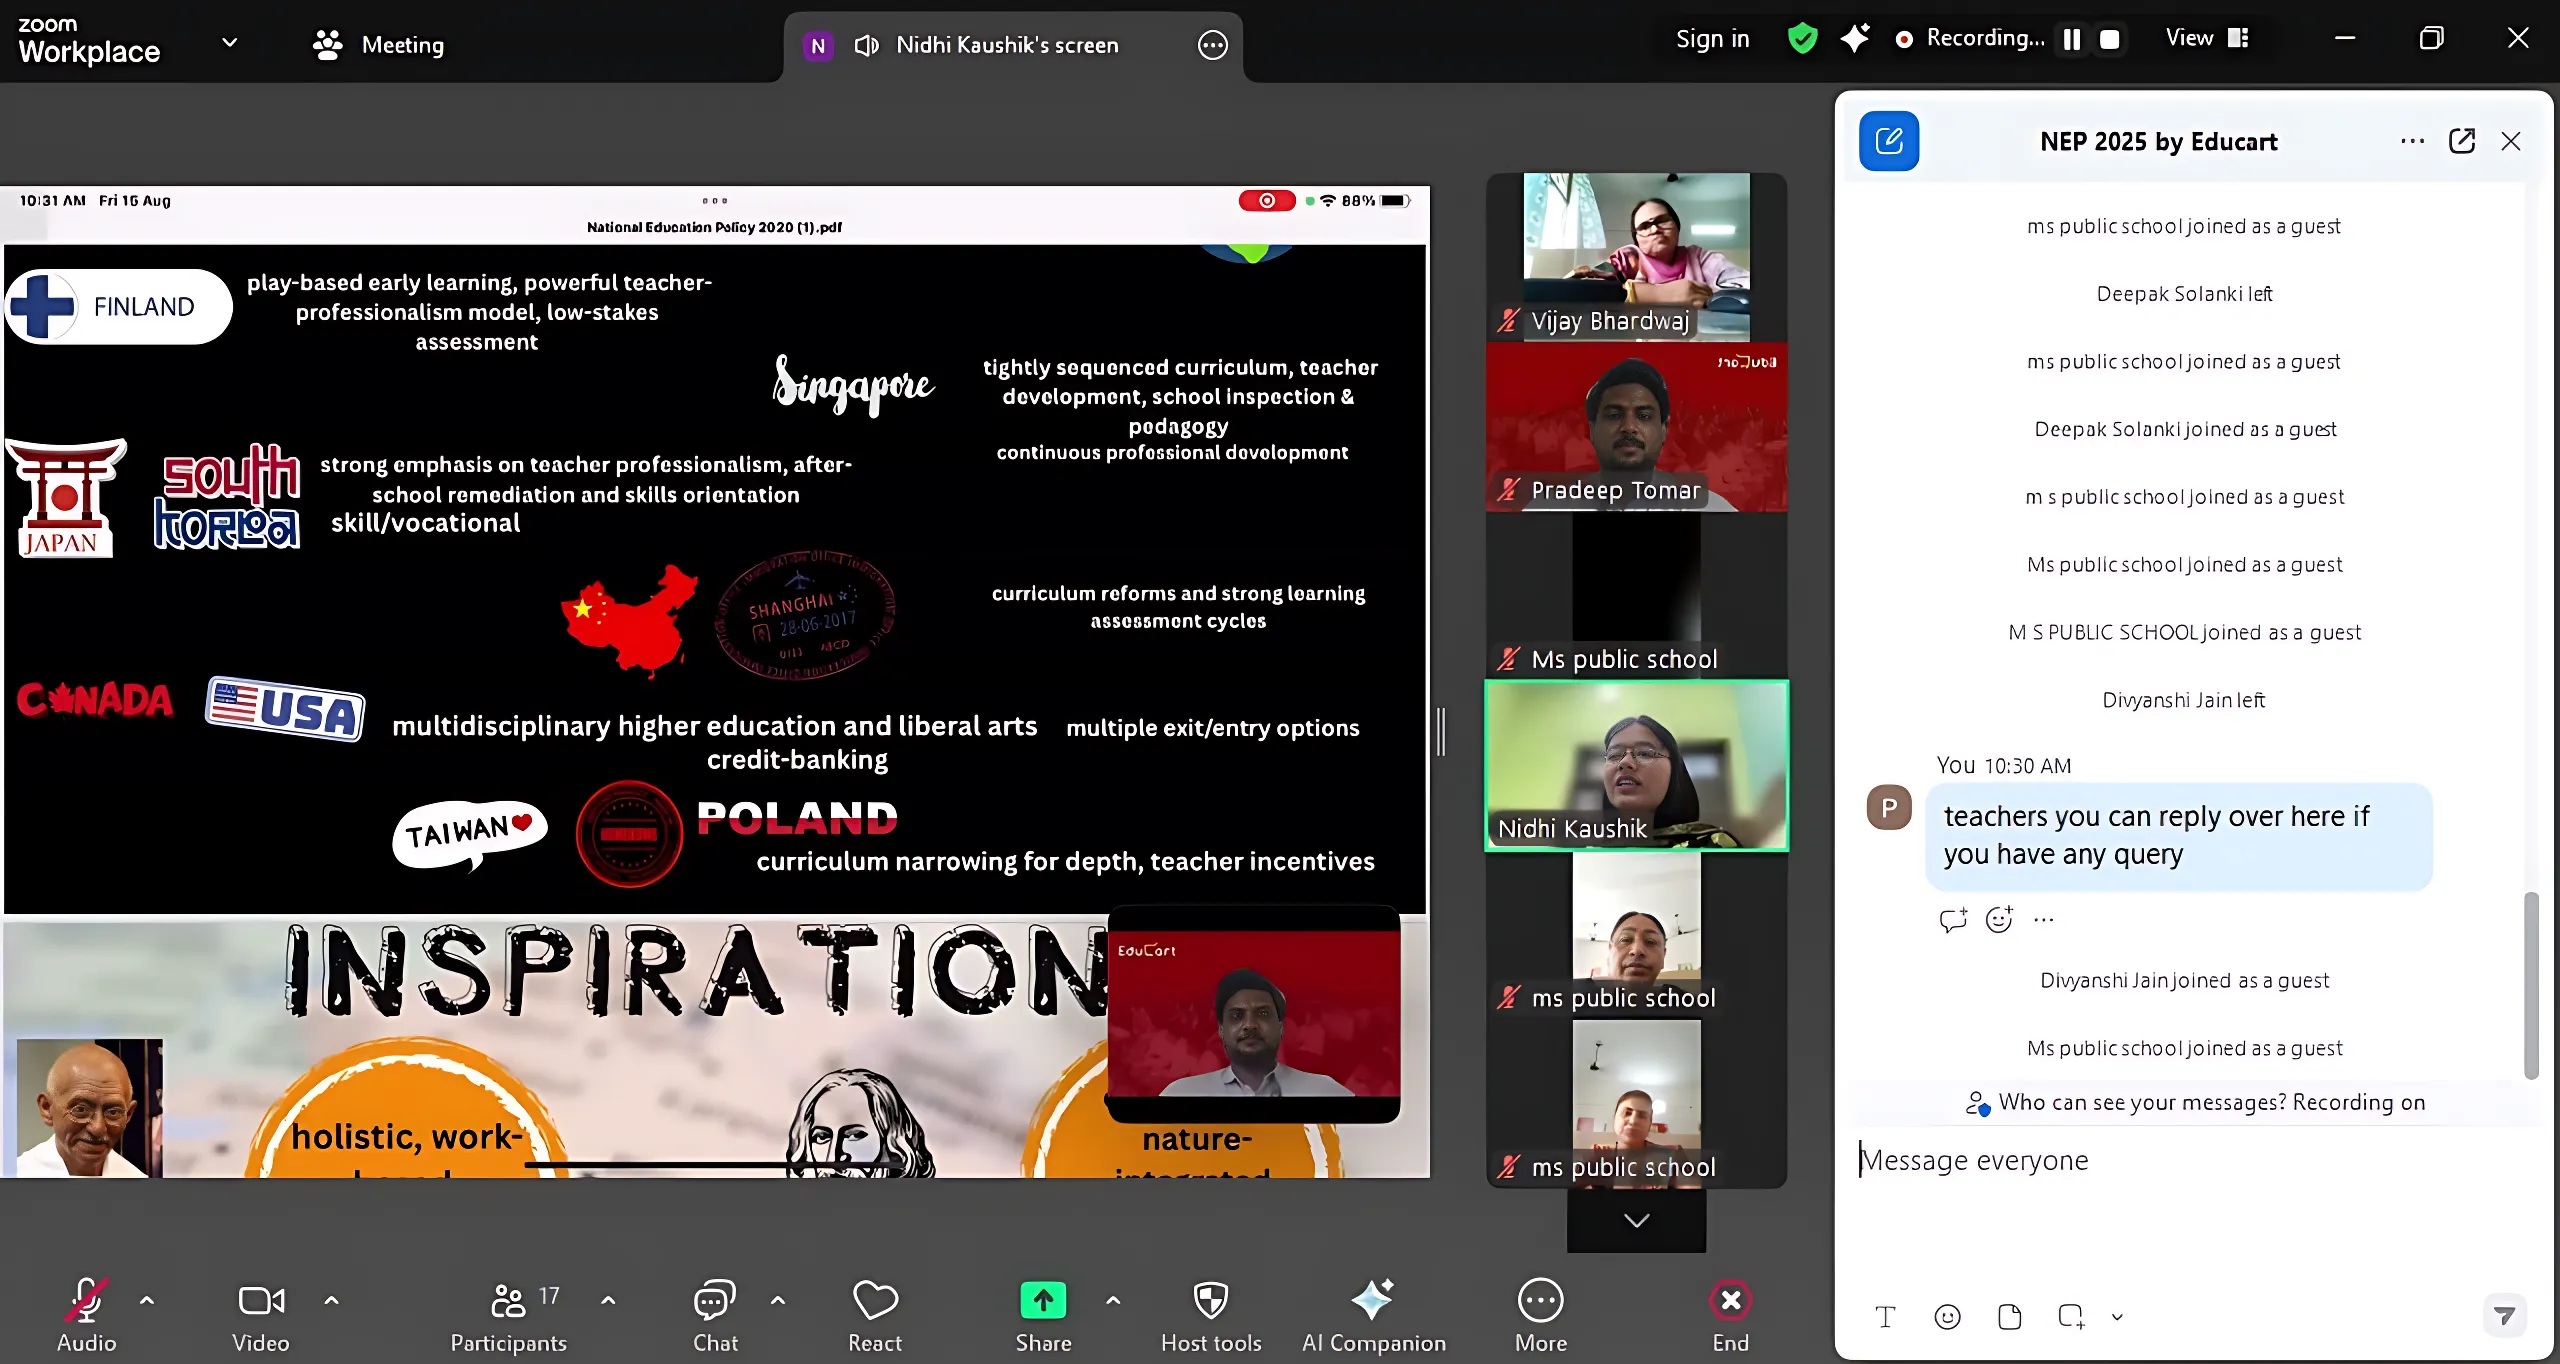Image resolution: width=2560 pixels, height=1364 pixels.
Task: Open screen share options ellipsis circle
Action: (1213, 45)
